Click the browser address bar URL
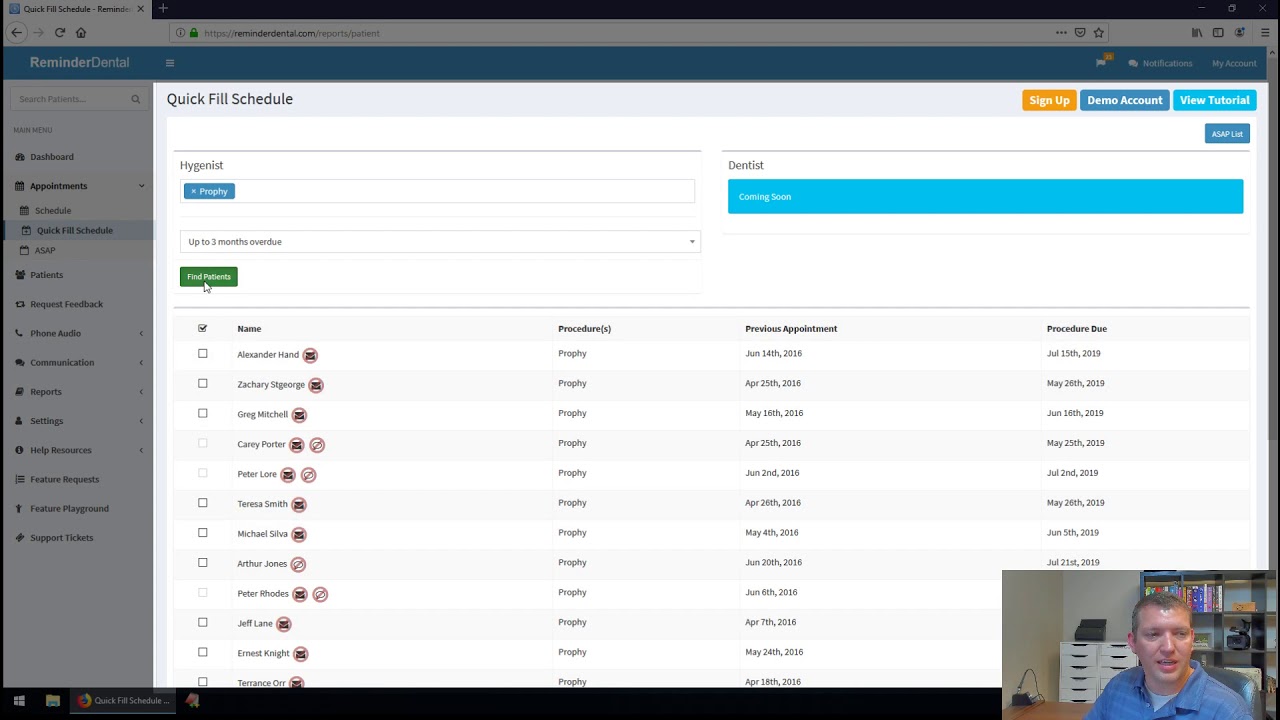This screenshot has width=1280, height=720. 292,33
